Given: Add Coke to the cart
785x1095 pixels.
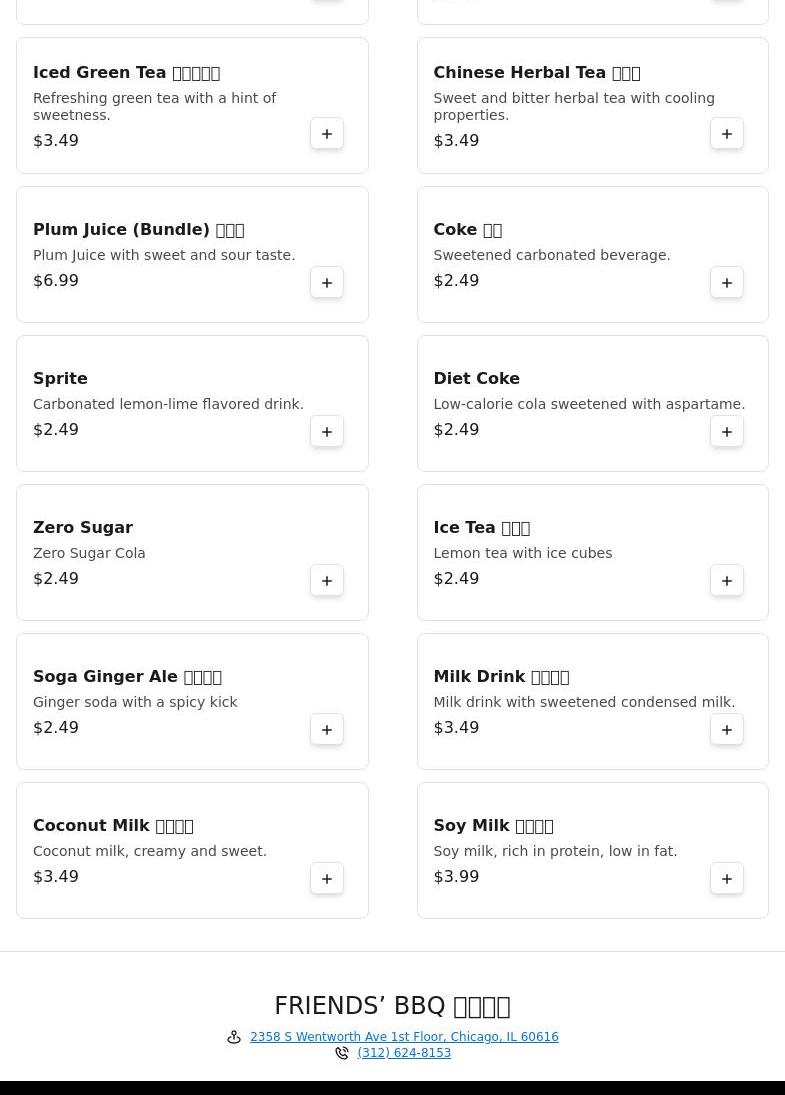Looking at the screenshot, I should [x=727, y=283].
